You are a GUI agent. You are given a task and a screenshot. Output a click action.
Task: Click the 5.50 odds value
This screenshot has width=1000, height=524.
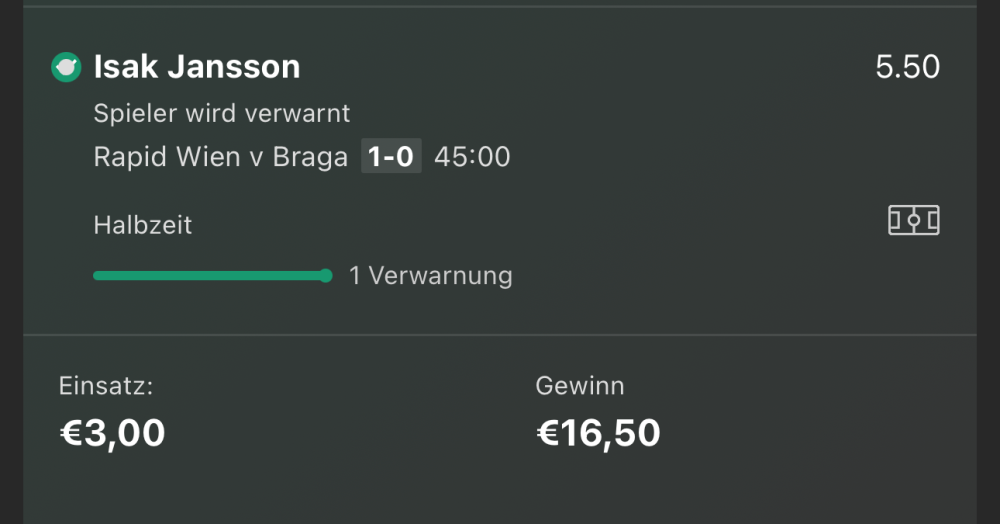pos(907,67)
